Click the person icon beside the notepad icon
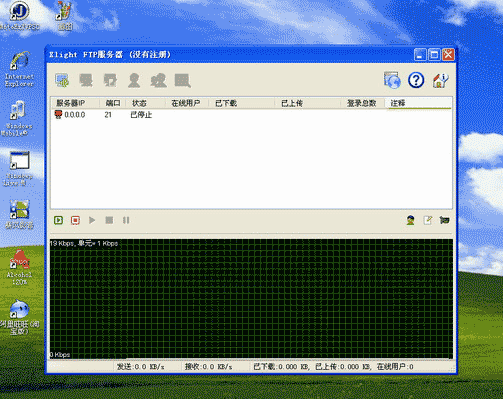 pos(411,220)
